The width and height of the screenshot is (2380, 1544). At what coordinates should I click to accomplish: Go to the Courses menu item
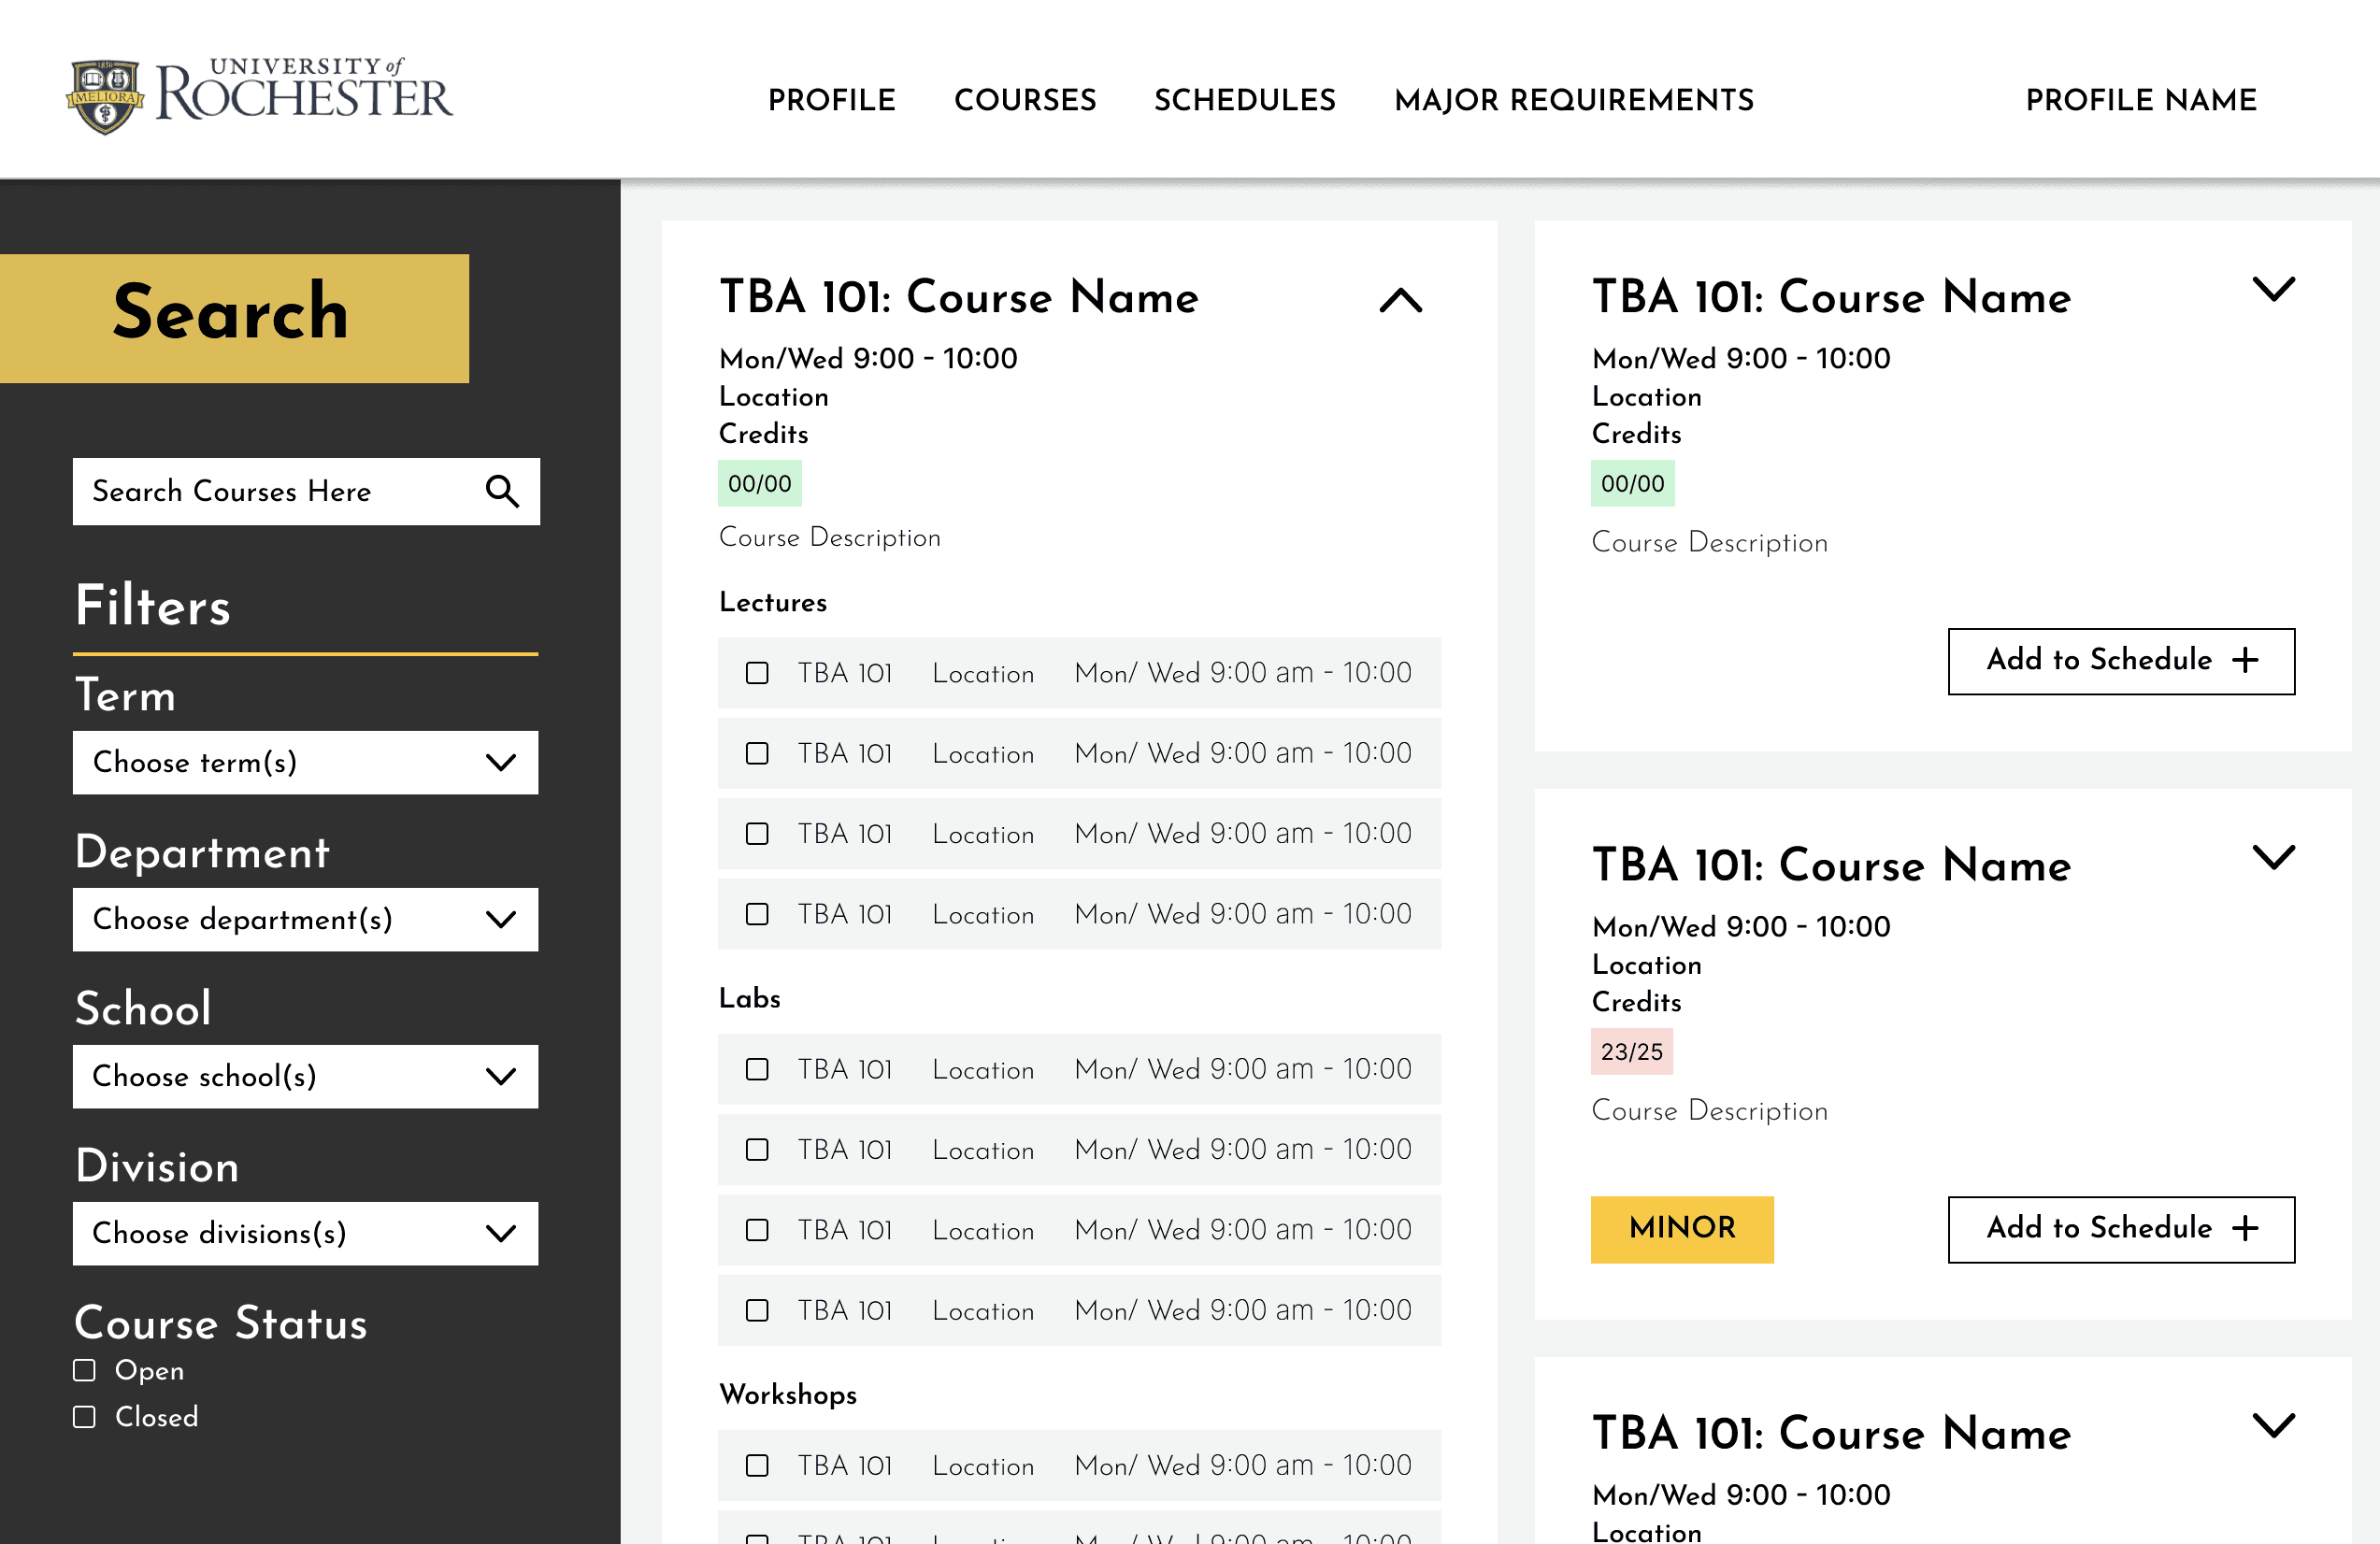[x=1024, y=100]
